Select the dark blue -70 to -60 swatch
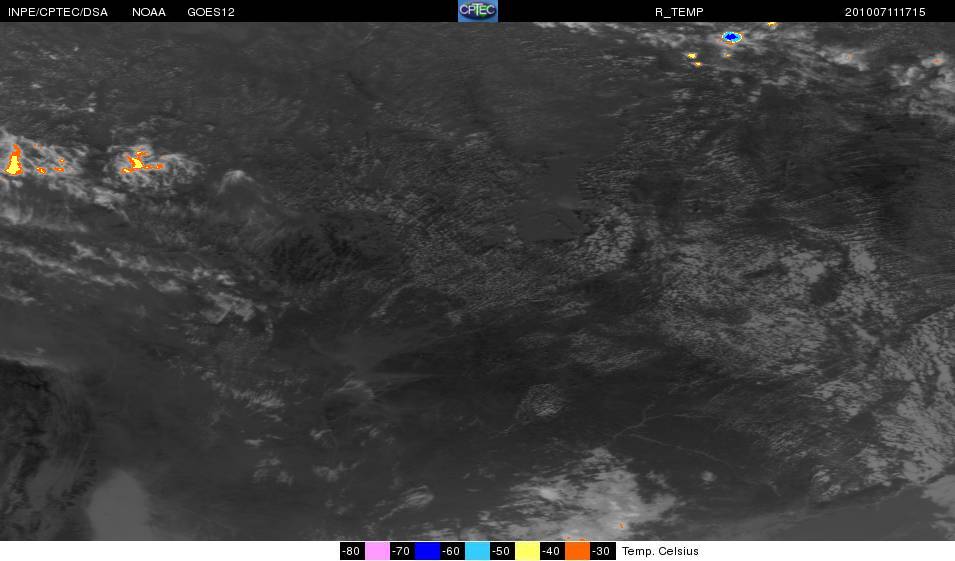Viewport: 955px width, 561px height. click(x=427, y=551)
